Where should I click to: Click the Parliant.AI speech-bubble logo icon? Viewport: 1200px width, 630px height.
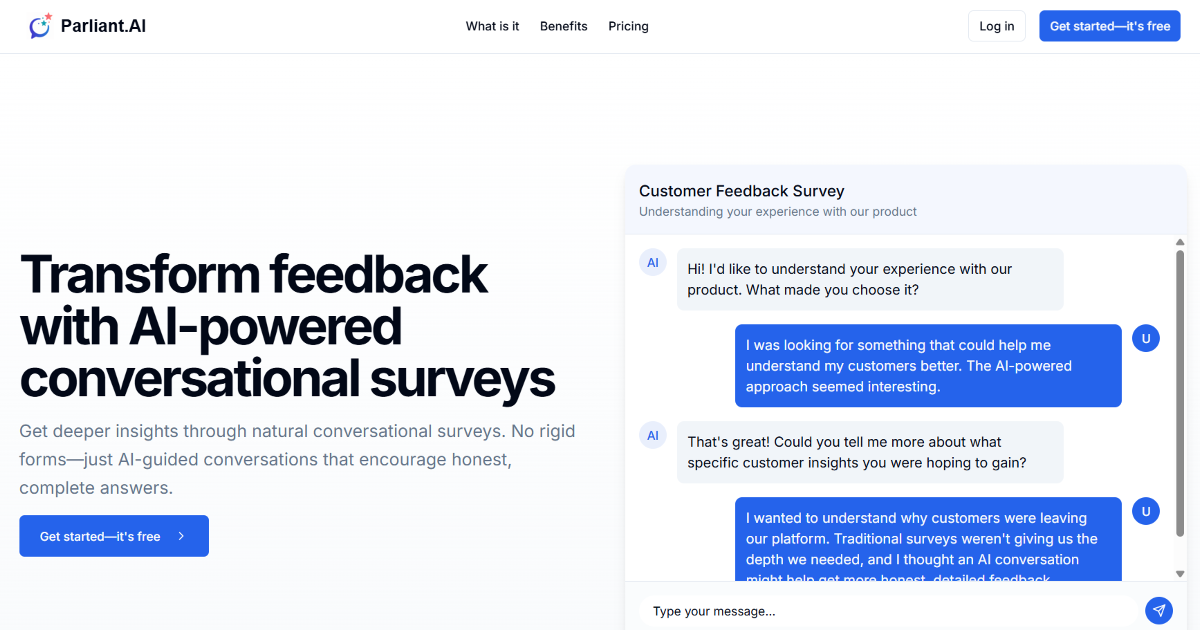[40, 27]
